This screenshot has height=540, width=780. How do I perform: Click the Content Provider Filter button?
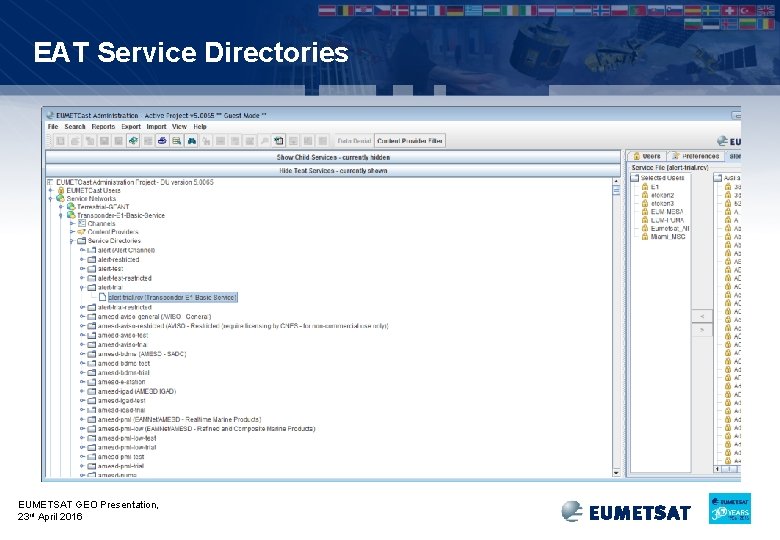[x=410, y=141]
